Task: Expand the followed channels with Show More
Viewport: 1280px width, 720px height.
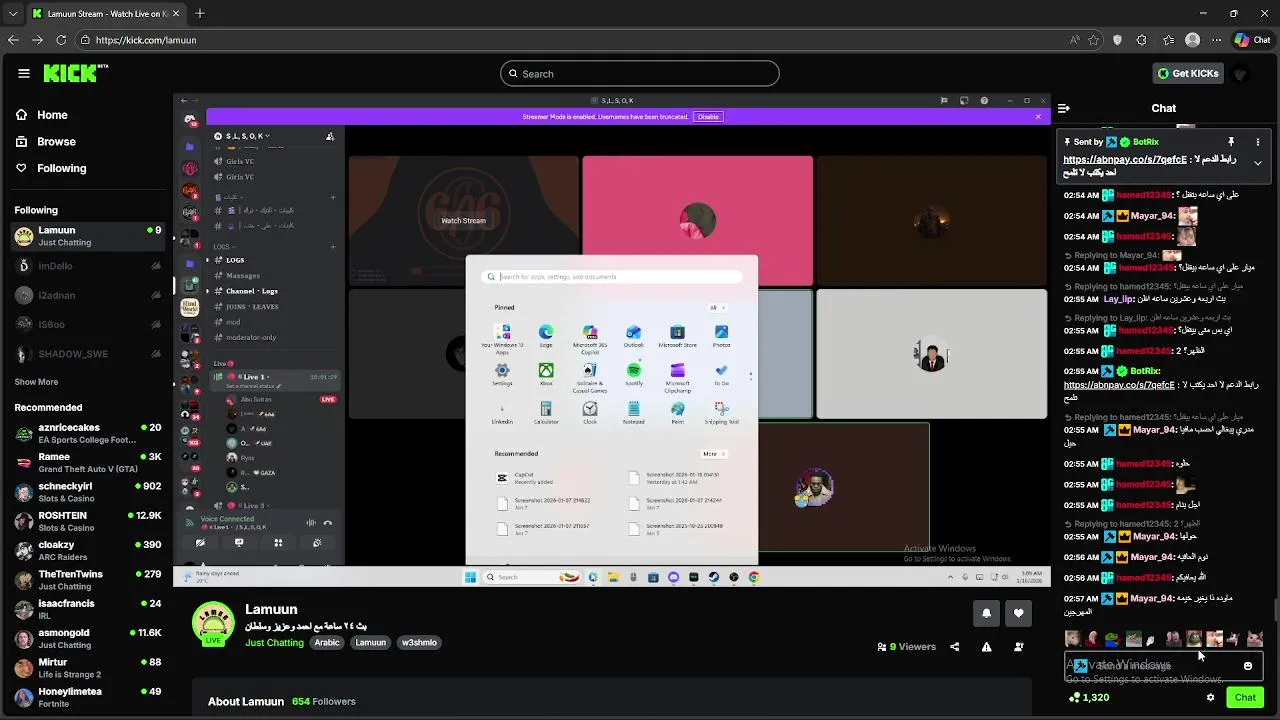Action: point(36,382)
